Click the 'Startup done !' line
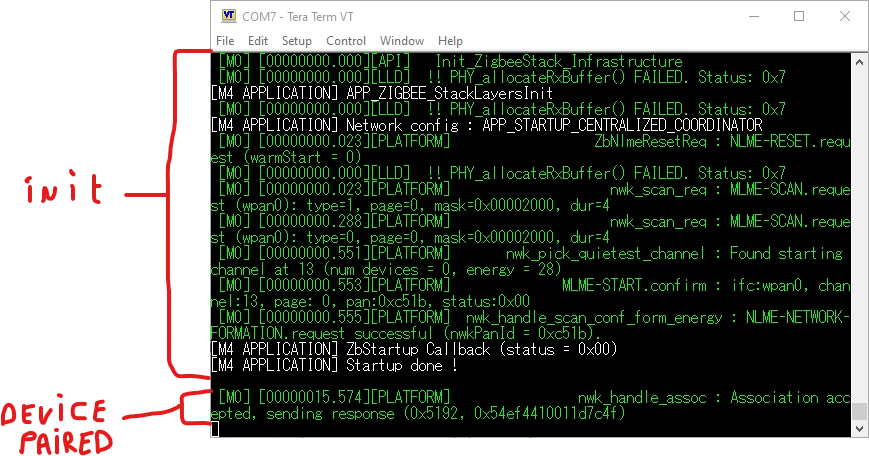Image resolution: width=869 pixels, height=456 pixels. click(334, 366)
